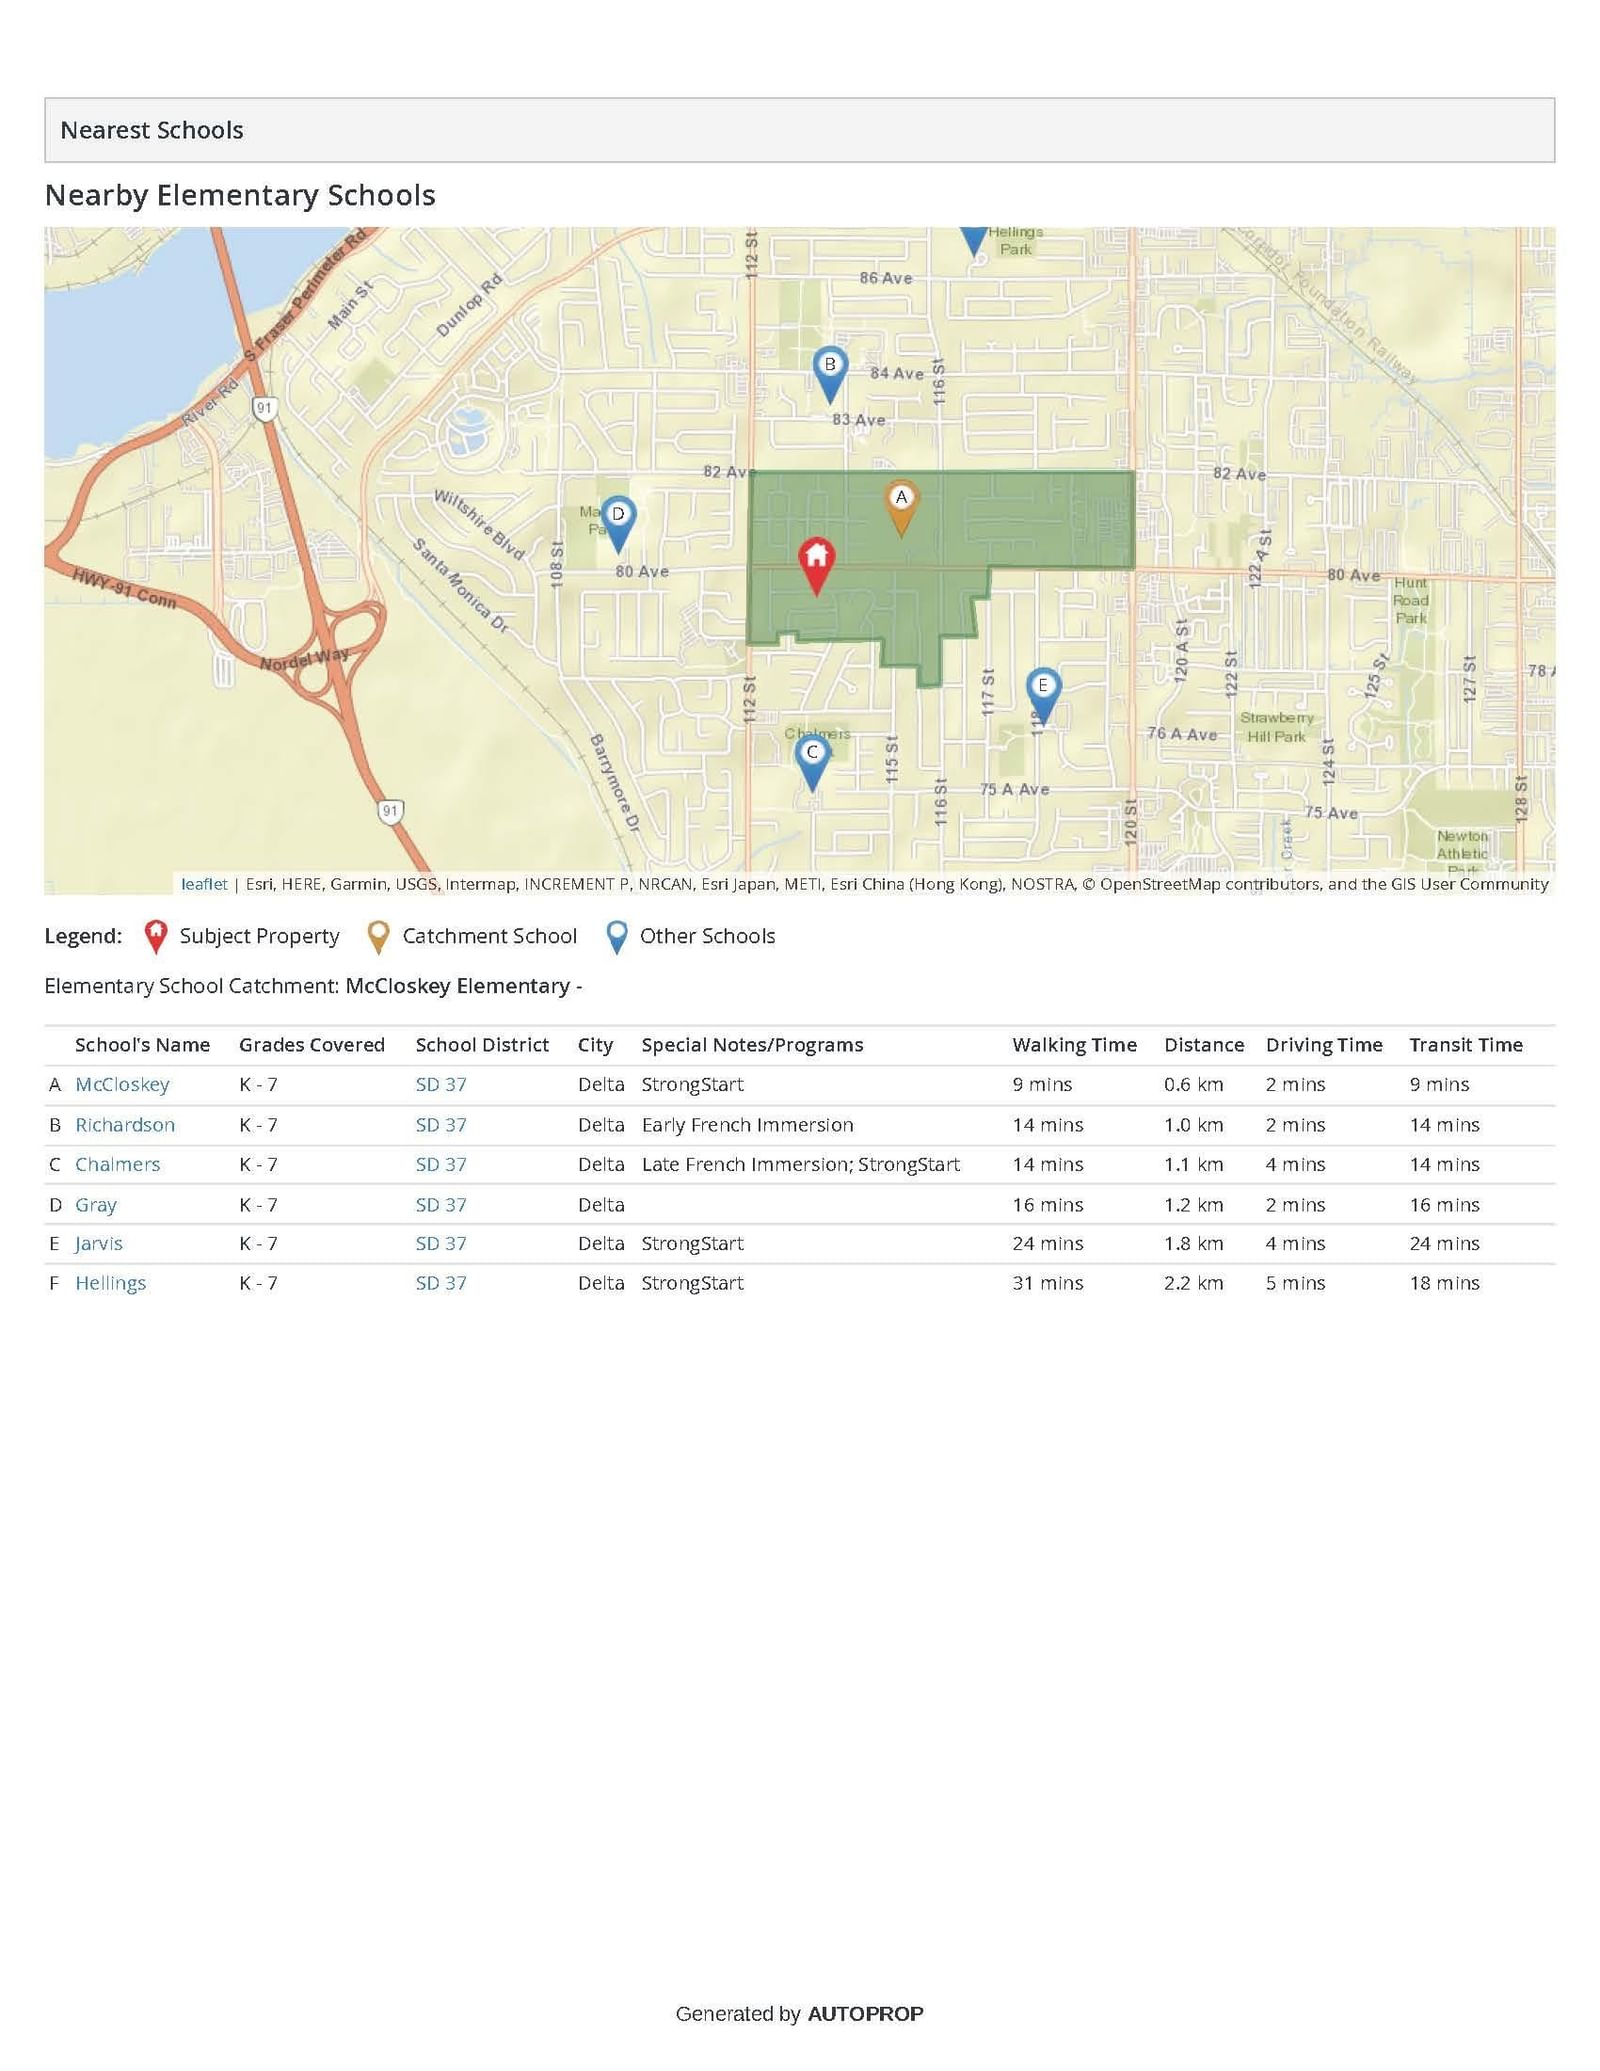Click SD 37 link in Hellings row

pyautogui.click(x=441, y=1283)
